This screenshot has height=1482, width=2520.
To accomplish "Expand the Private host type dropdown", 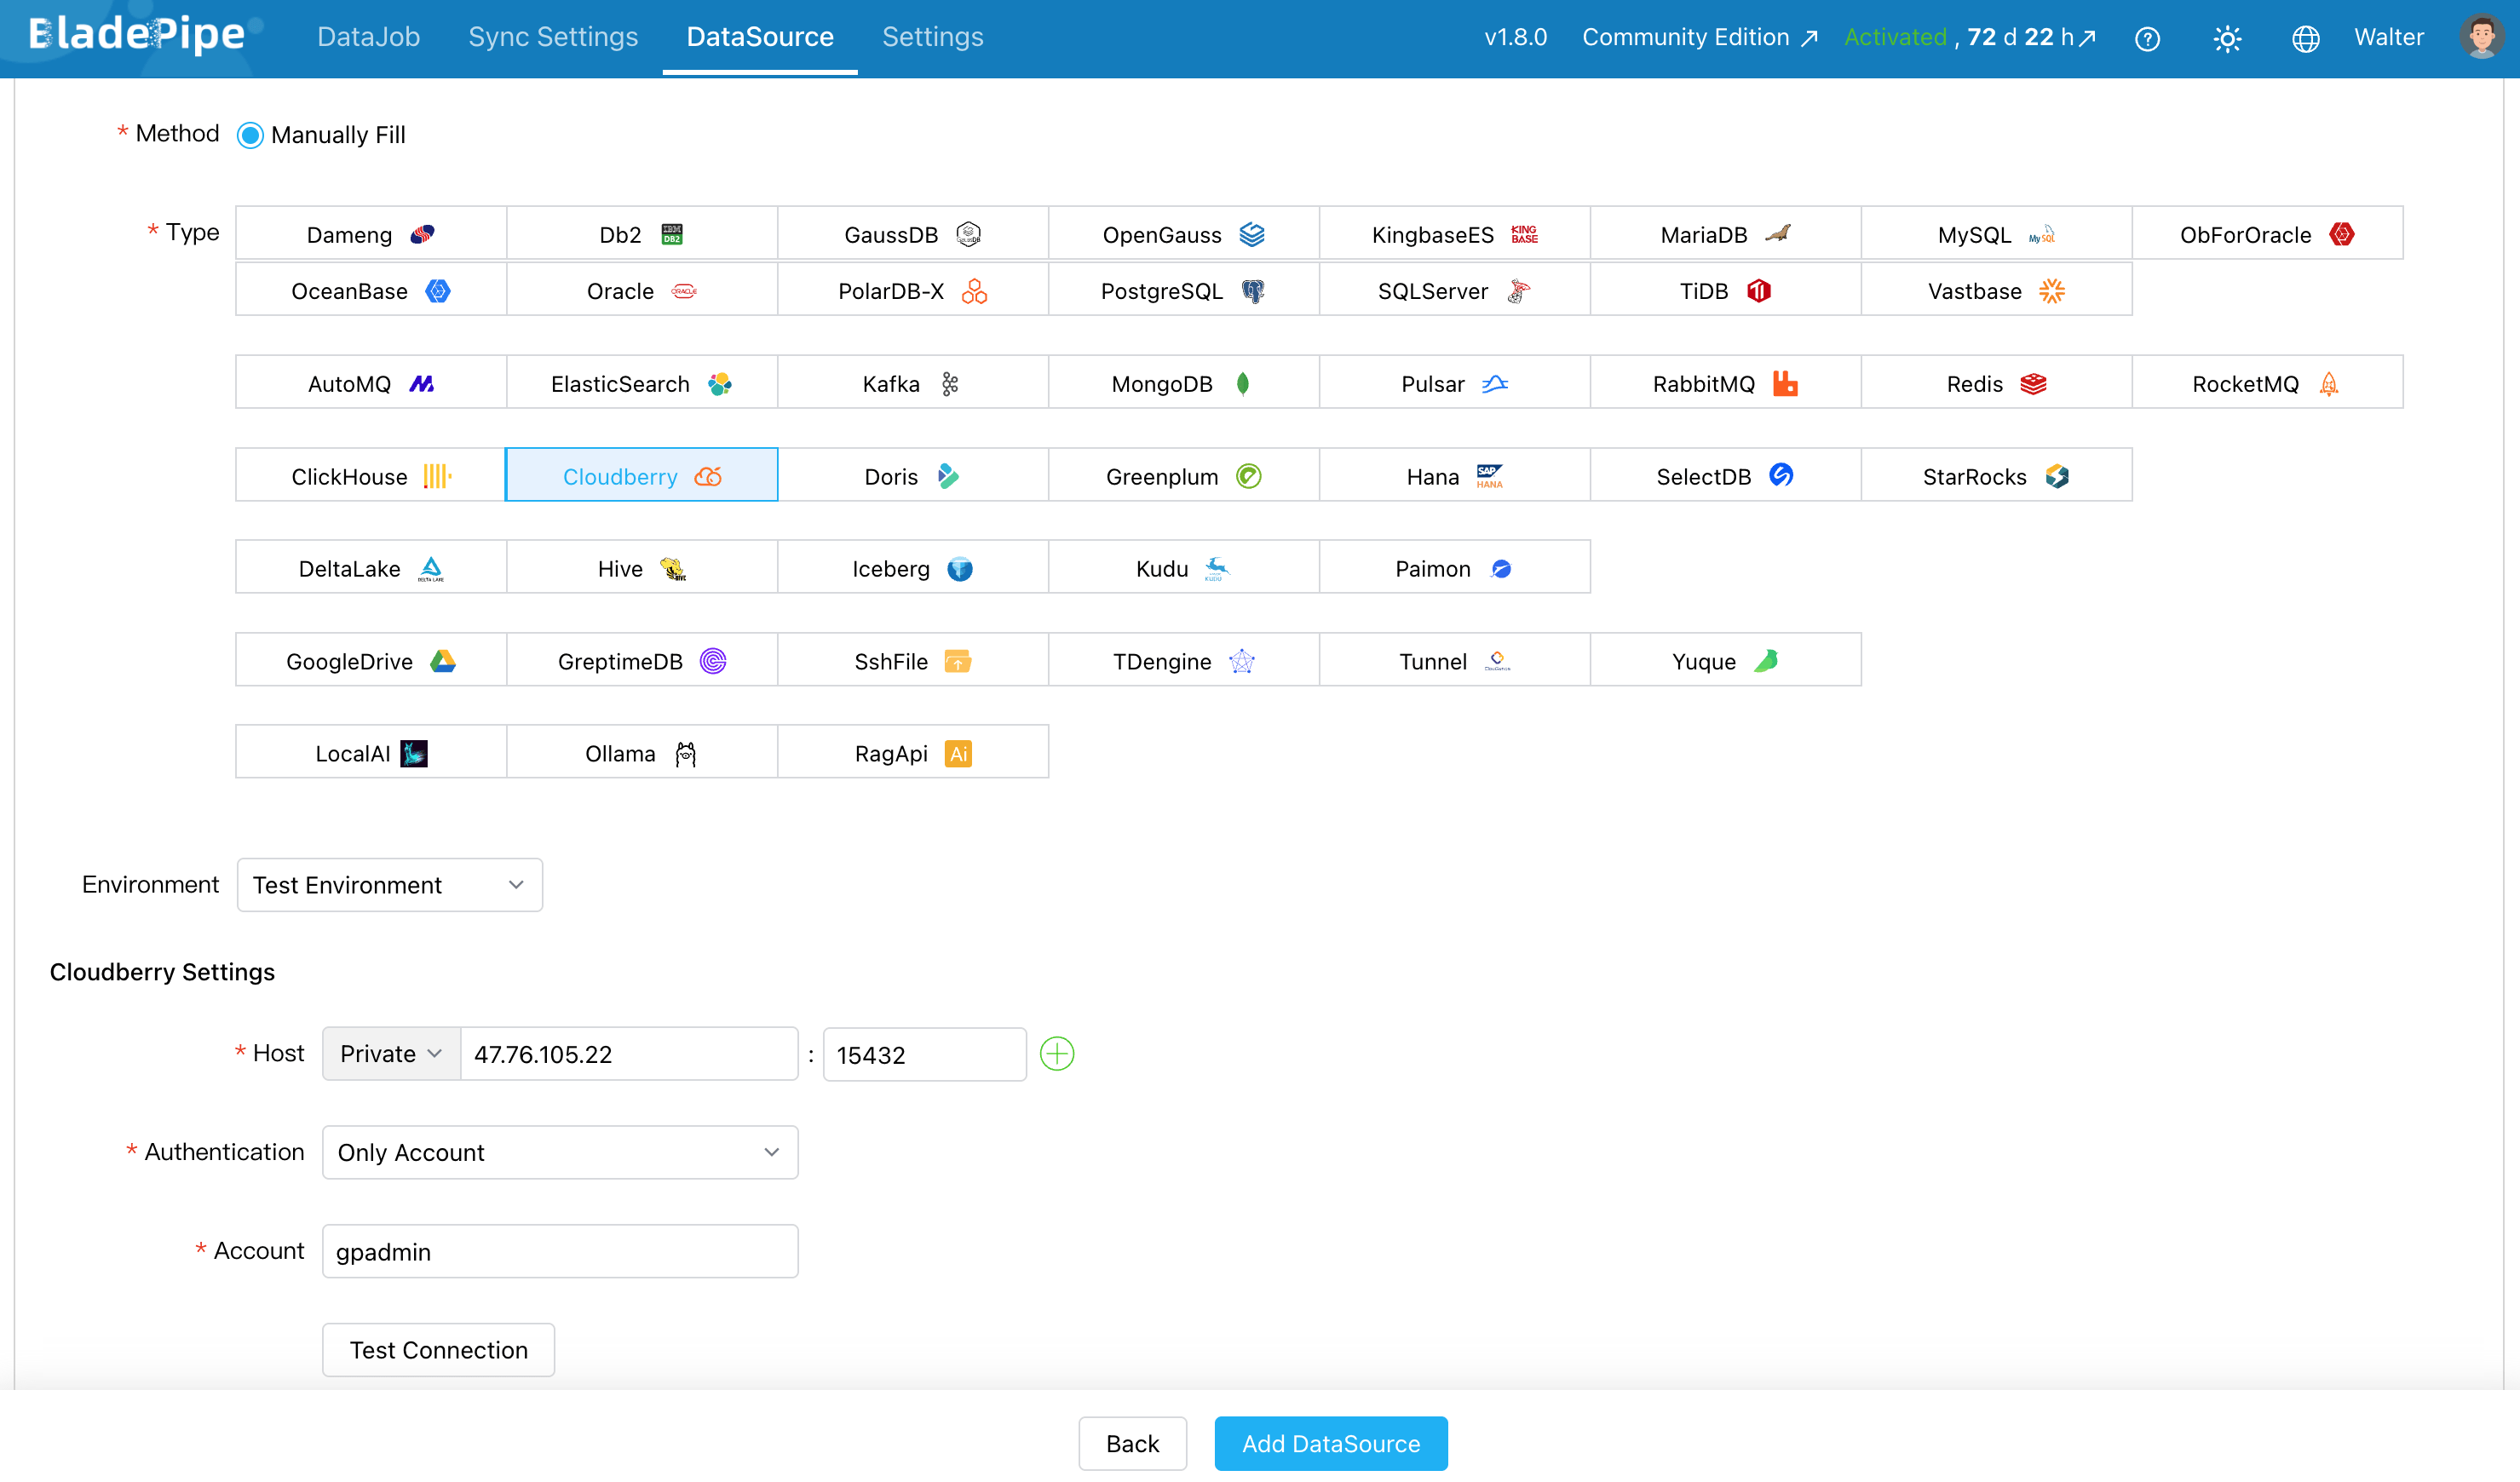I will [x=391, y=1054].
